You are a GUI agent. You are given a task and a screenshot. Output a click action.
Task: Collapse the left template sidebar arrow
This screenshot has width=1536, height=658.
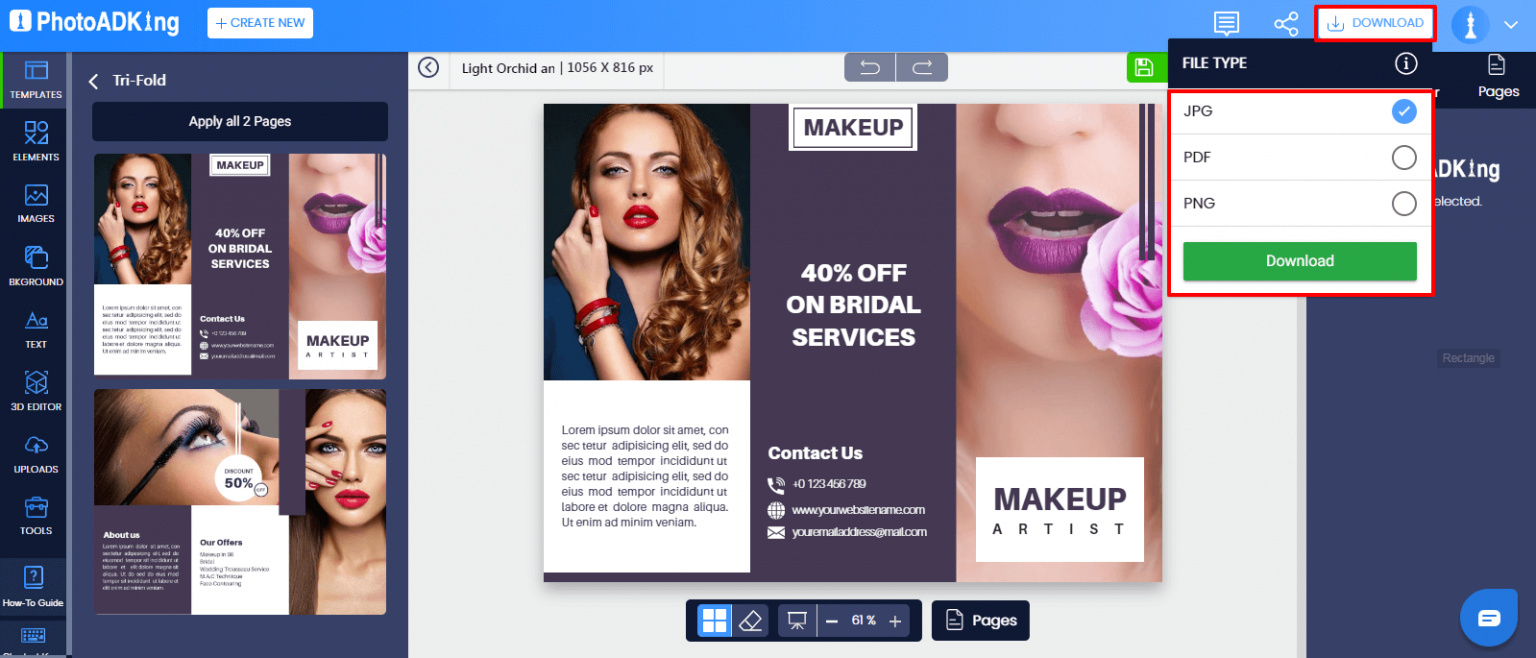coord(429,67)
